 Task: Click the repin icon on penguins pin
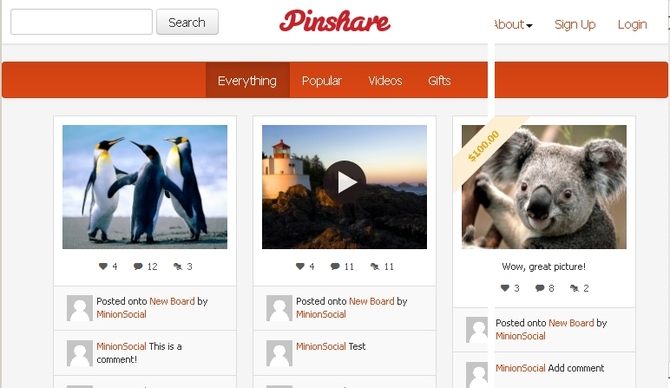point(178,266)
